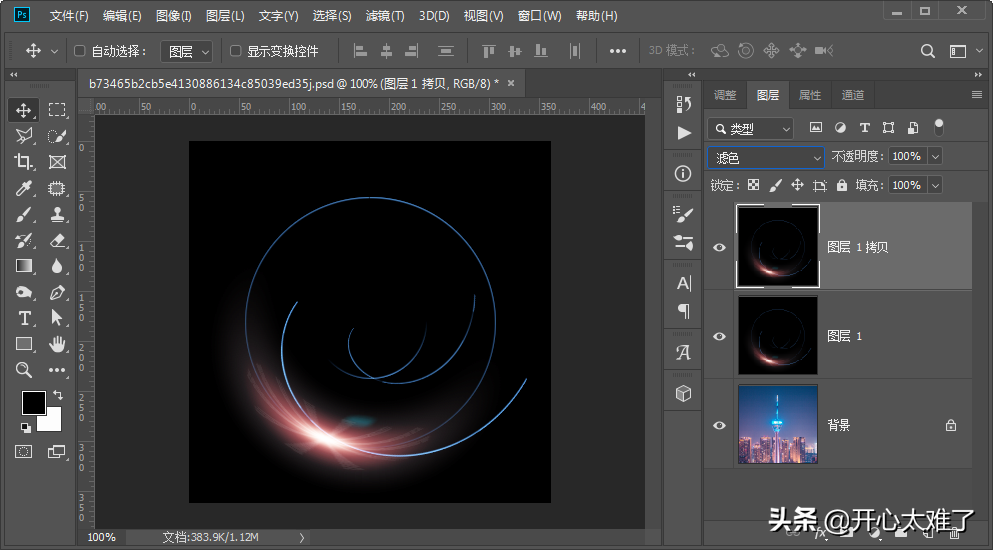Hide the 背景 layer

(719, 425)
